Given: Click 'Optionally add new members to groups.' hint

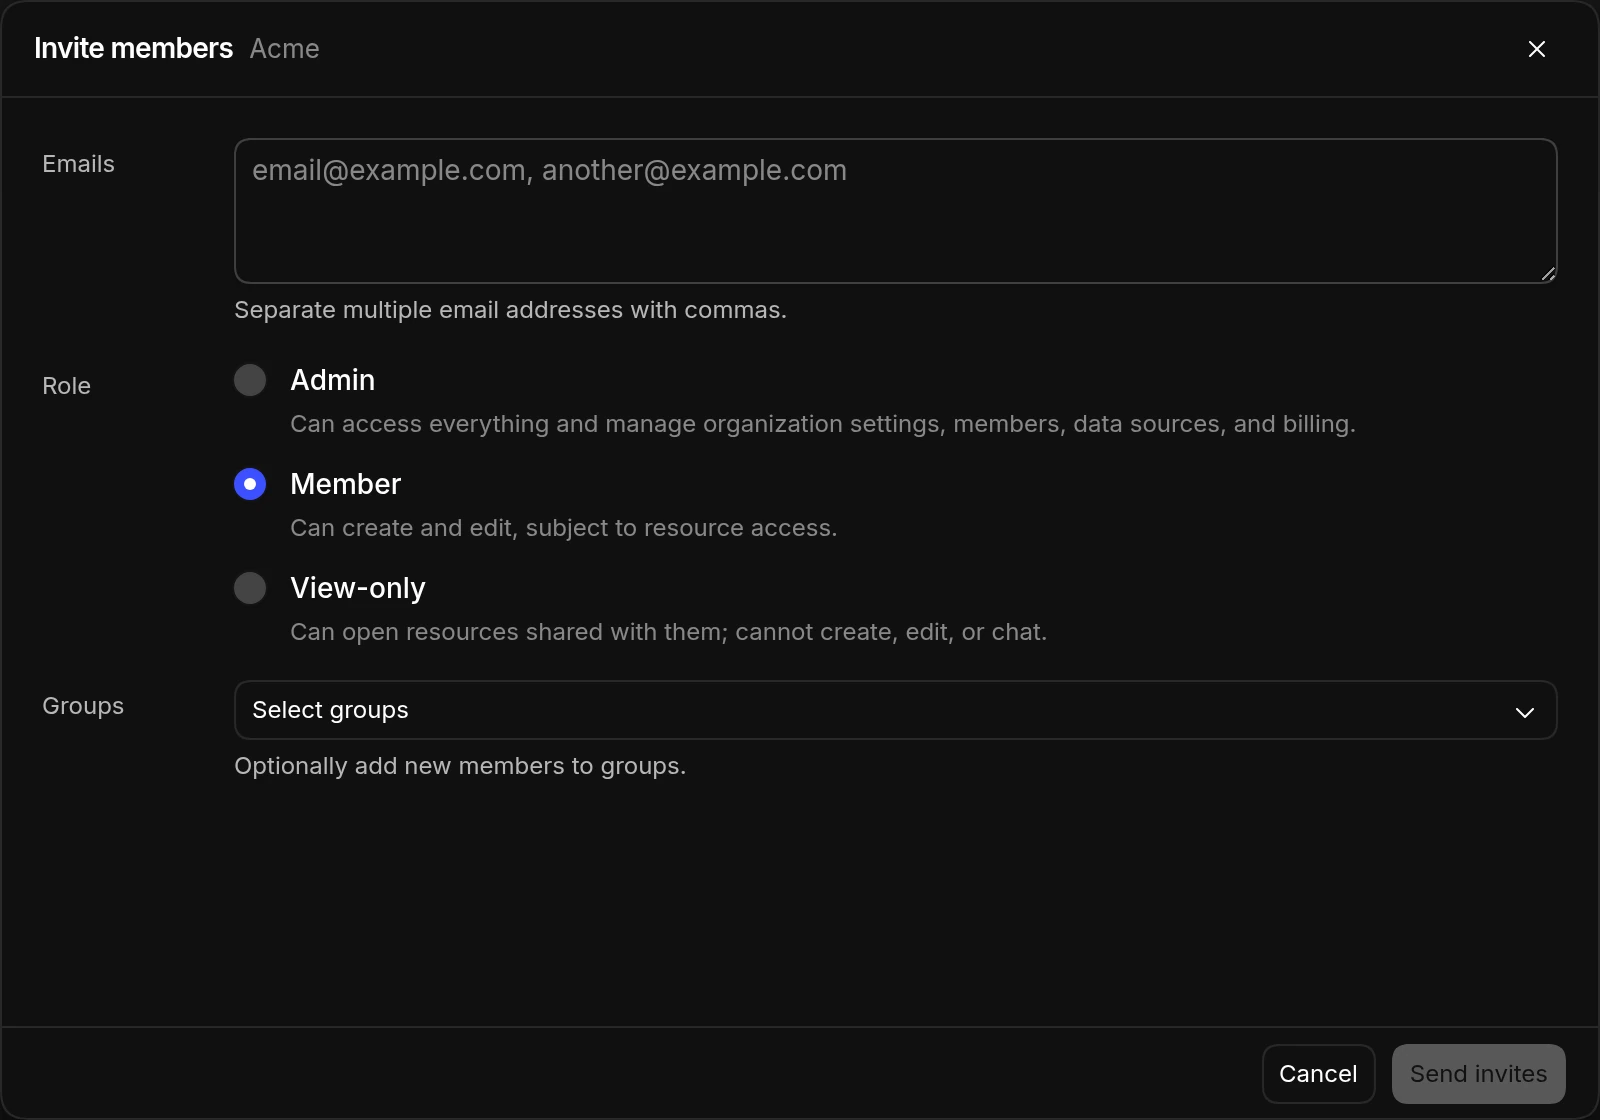Looking at the screenshot, I should (x=460, y=766).
